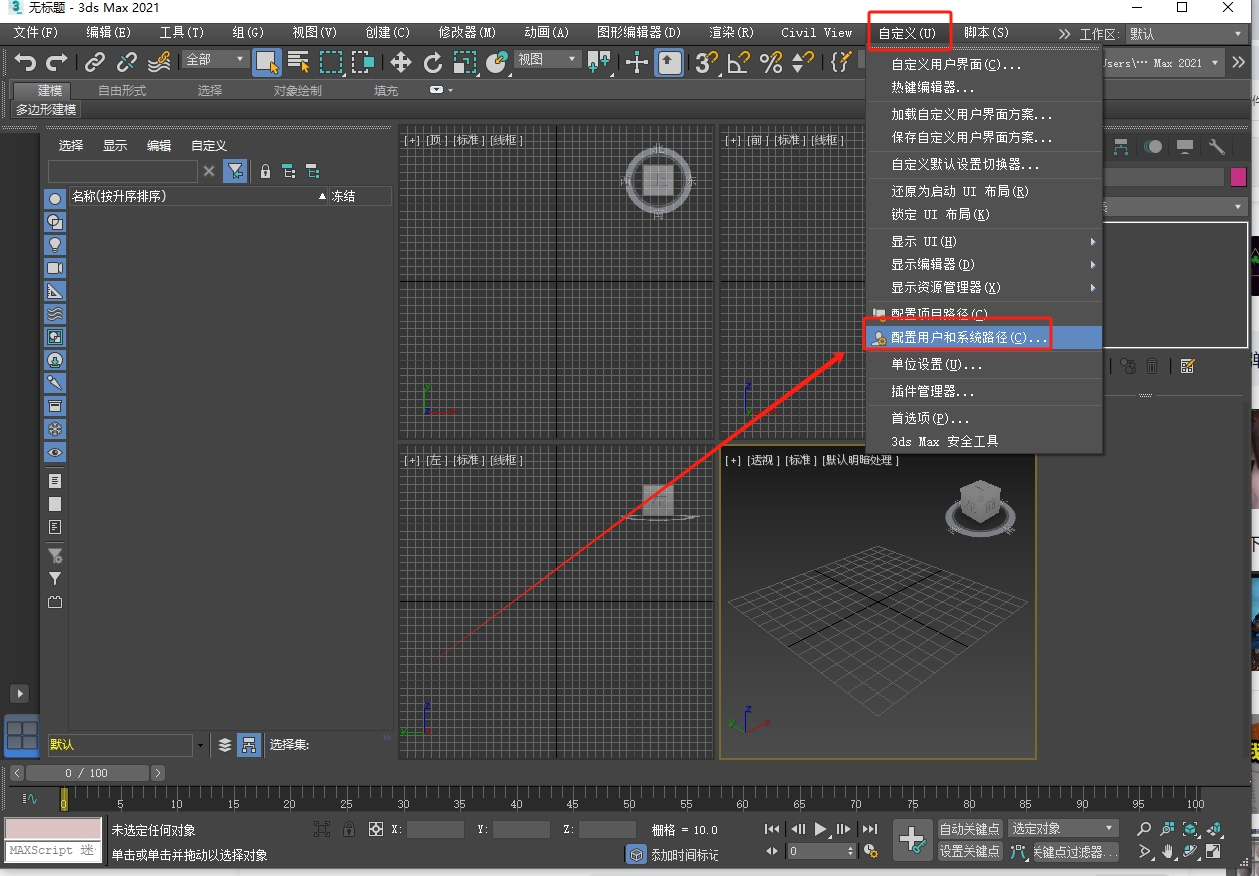Choose 首选项(P) menu entry

point(984,418)
